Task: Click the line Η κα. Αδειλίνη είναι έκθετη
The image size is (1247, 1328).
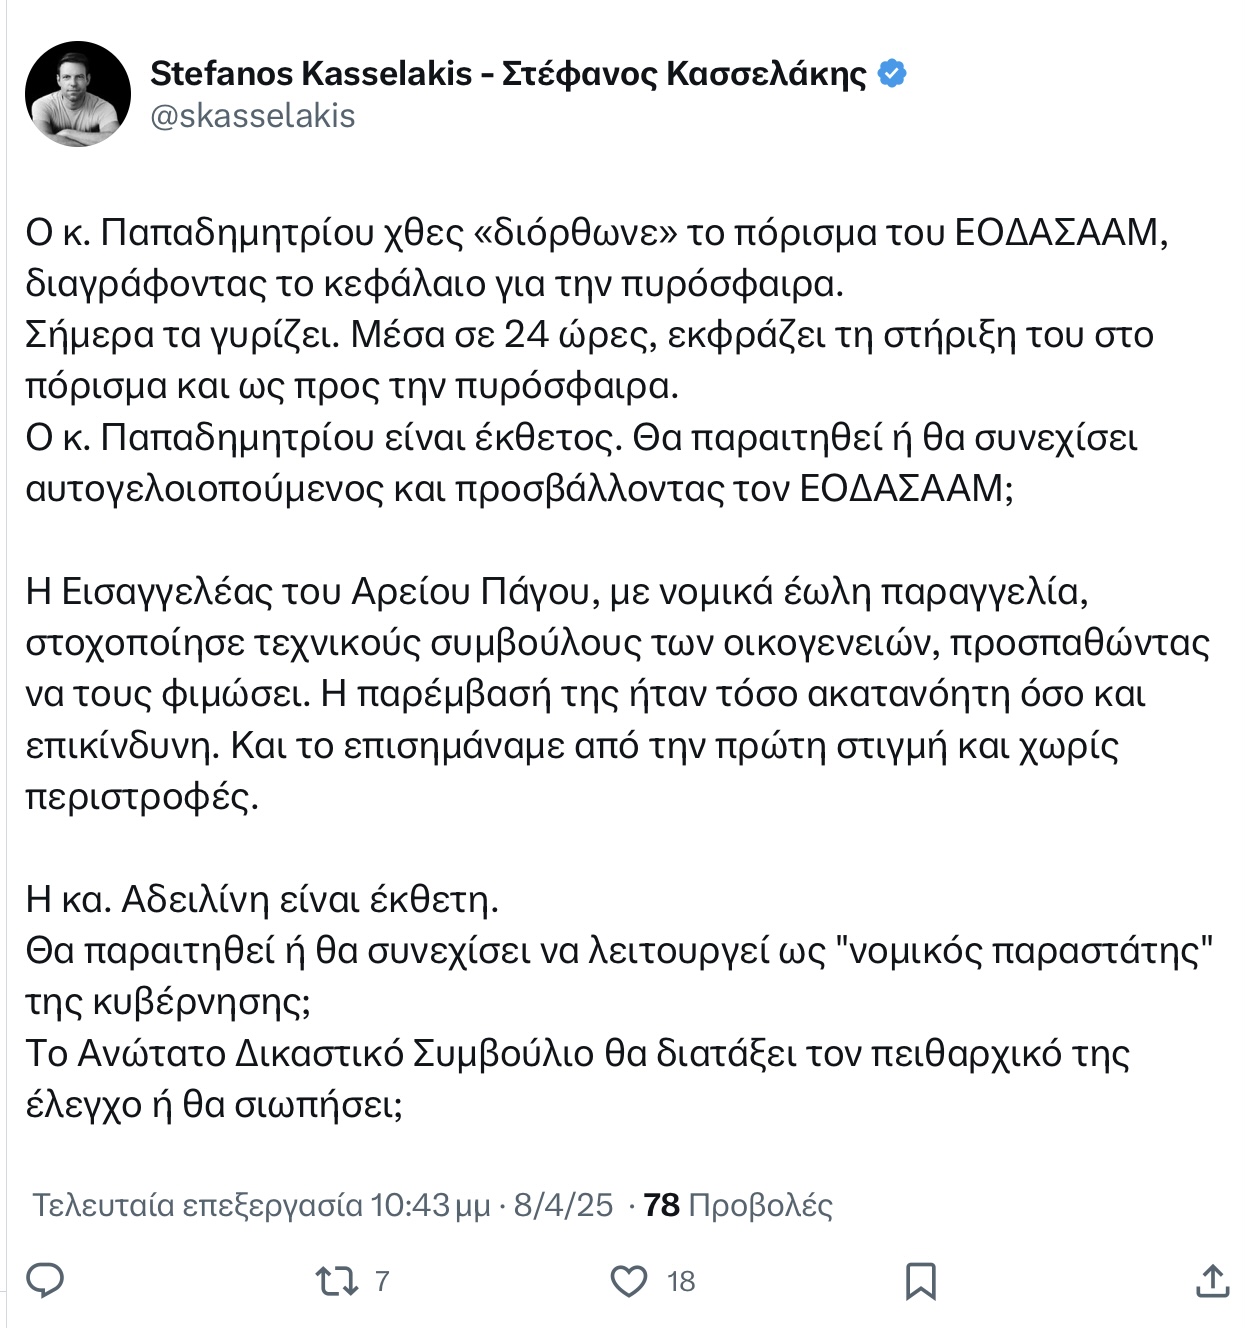Action: coord(262,899)
